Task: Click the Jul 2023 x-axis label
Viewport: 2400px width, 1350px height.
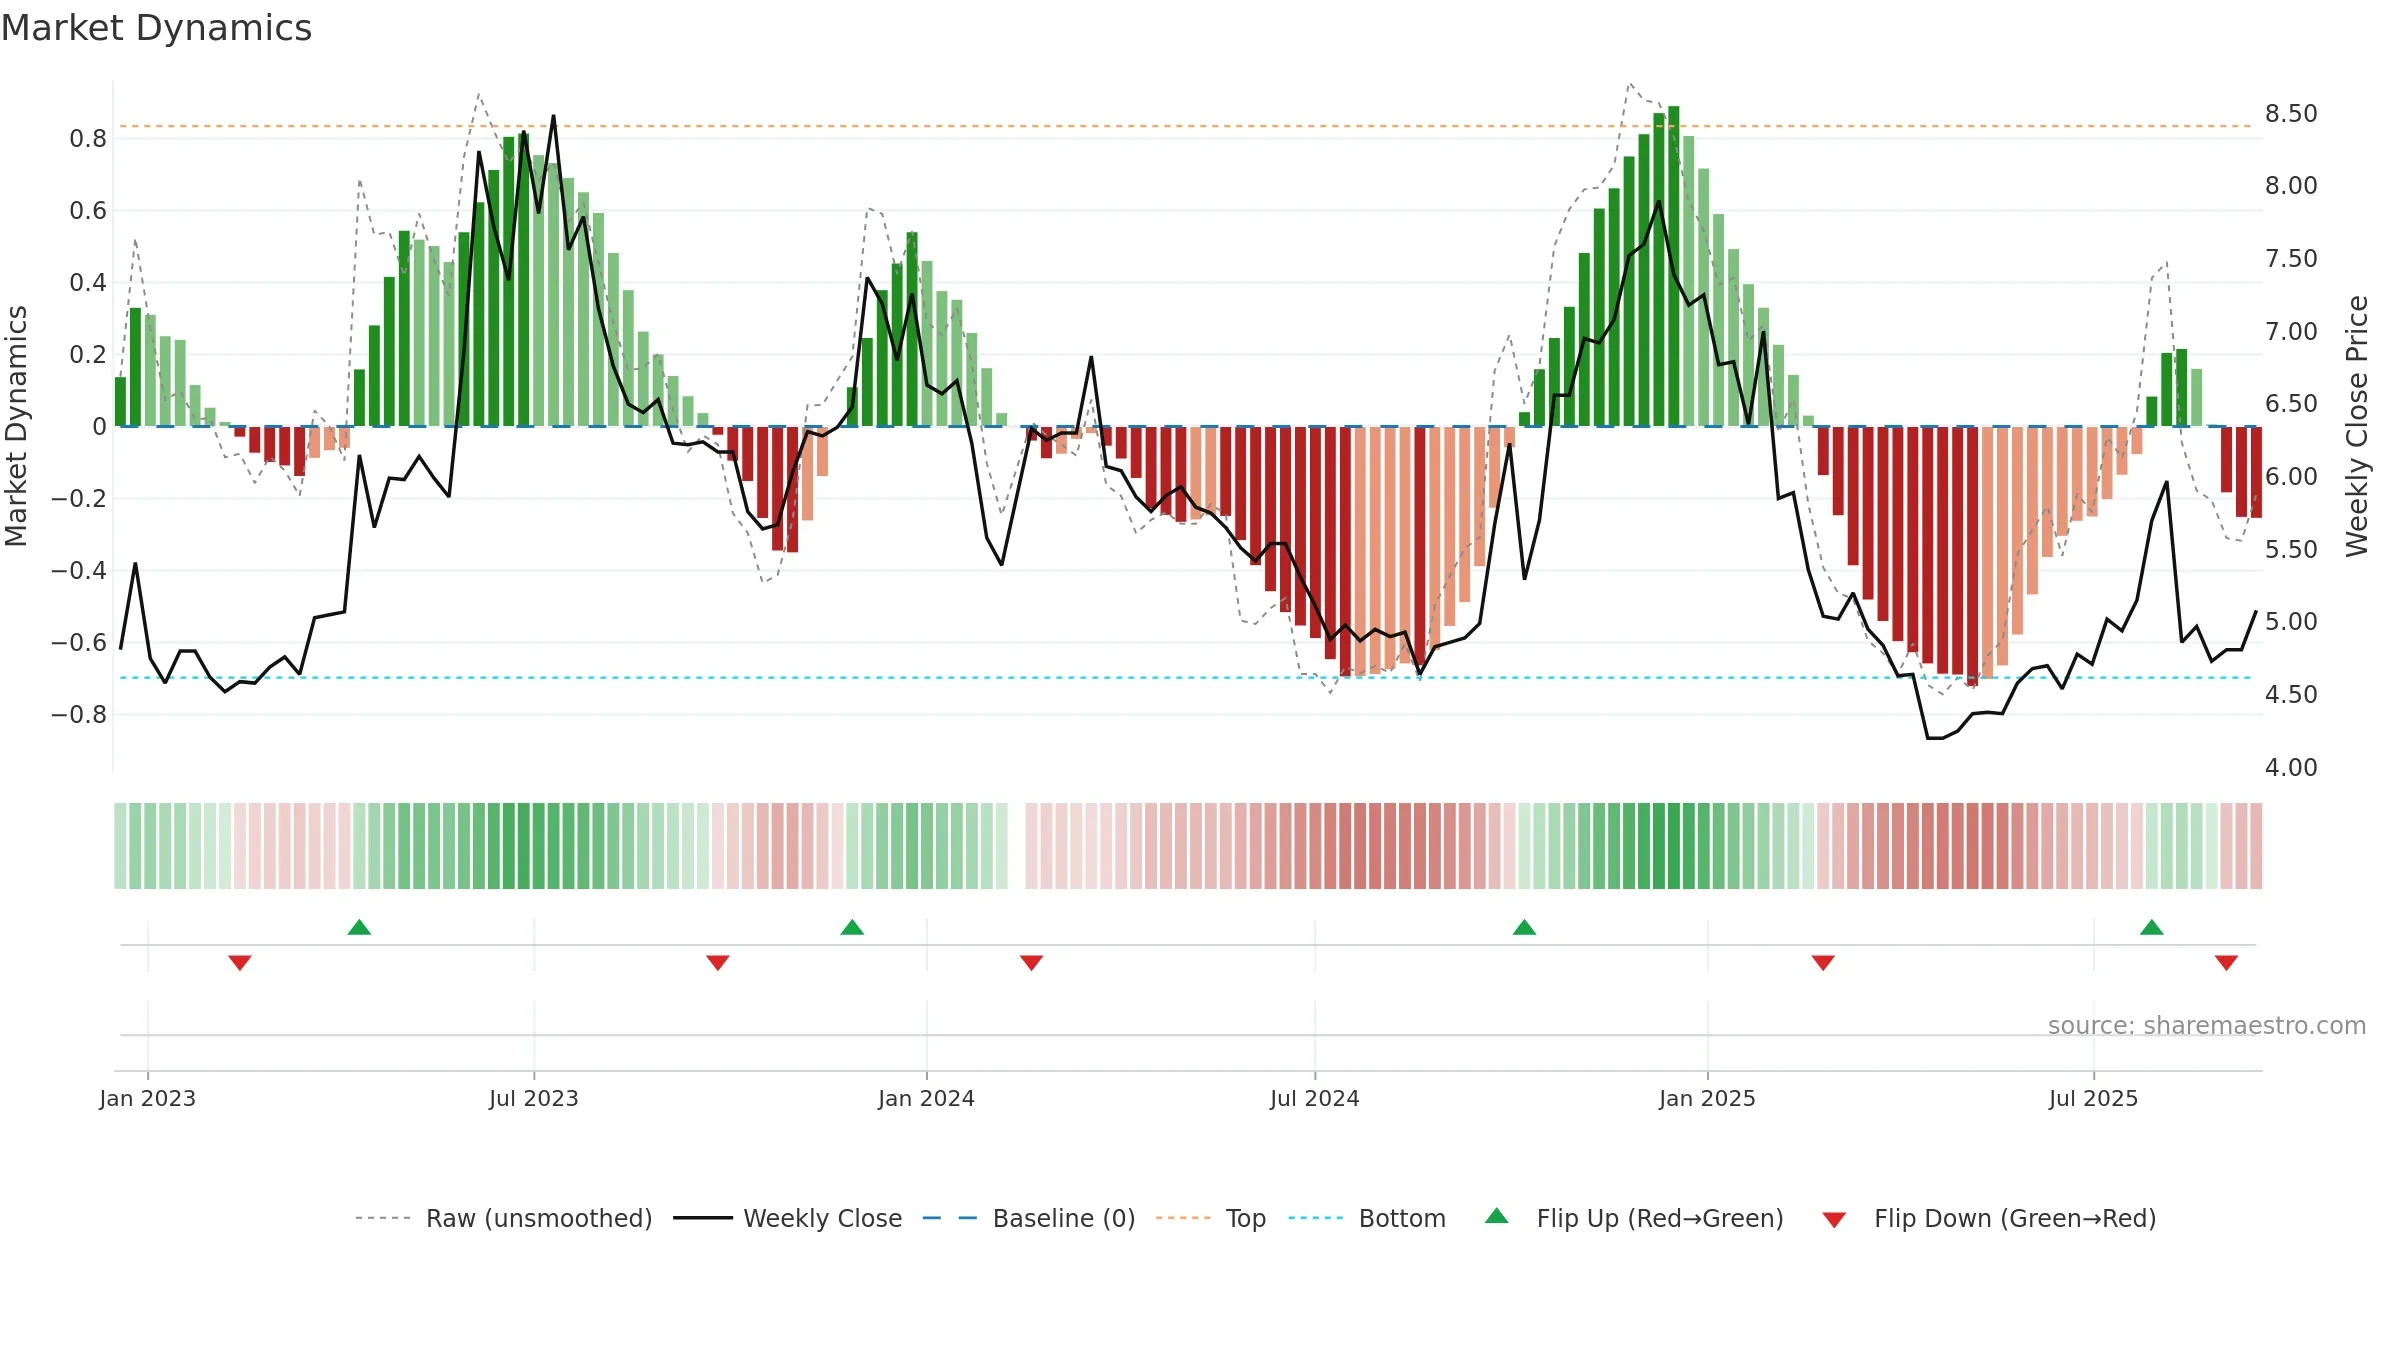Action: point(534,1098)
